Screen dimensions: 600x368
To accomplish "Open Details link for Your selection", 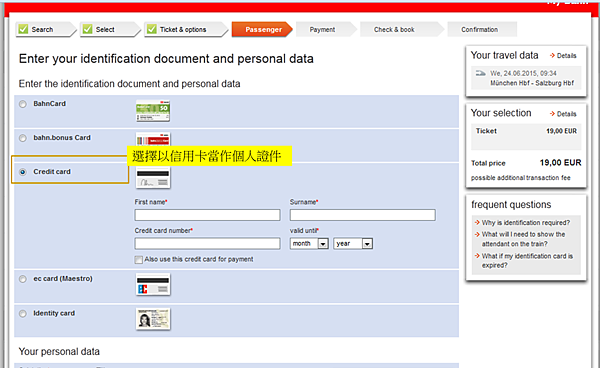I will tap(563, 114).
